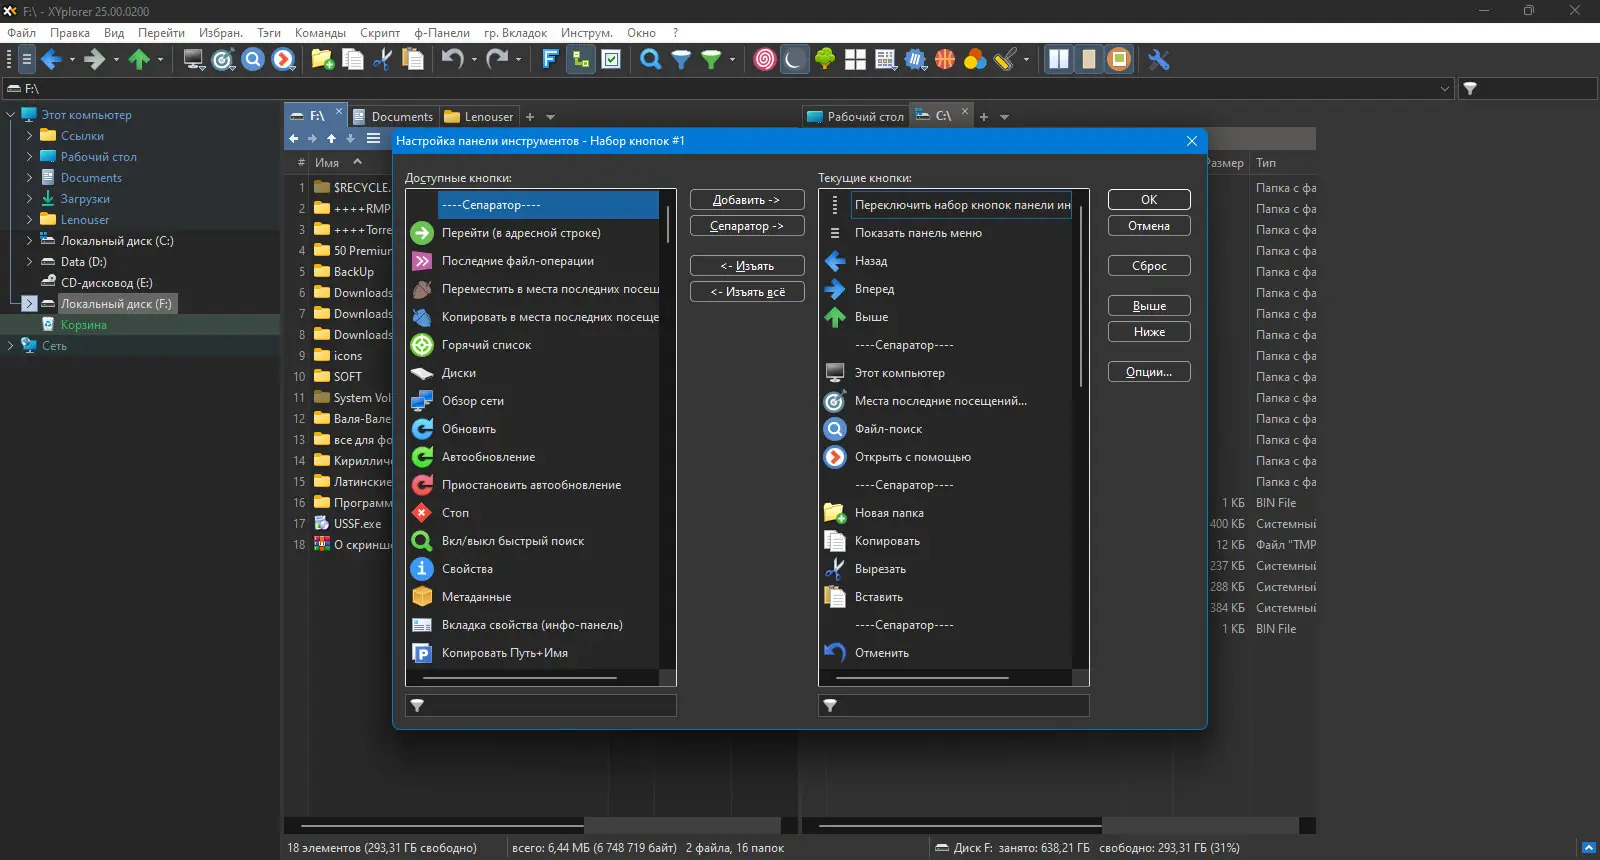Open the Инструм. menu
This screenshot has height=860, width=1600.
587,33
